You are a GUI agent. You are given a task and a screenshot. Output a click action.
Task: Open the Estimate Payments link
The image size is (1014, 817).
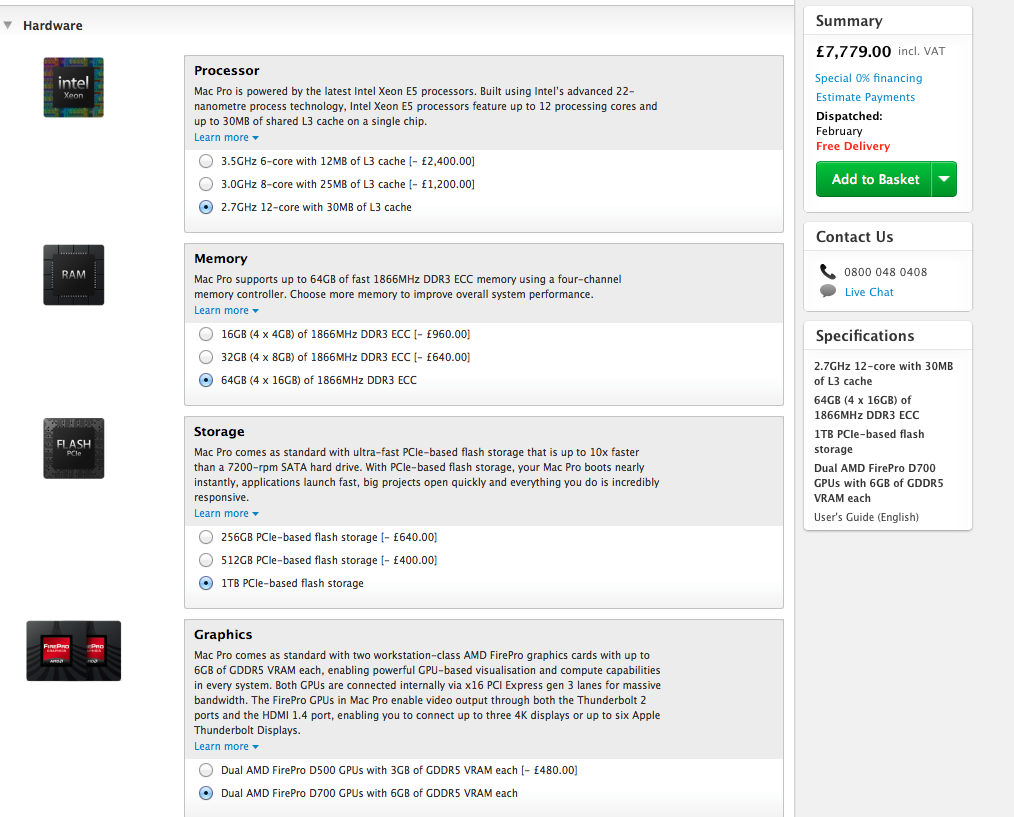point(865,97)
